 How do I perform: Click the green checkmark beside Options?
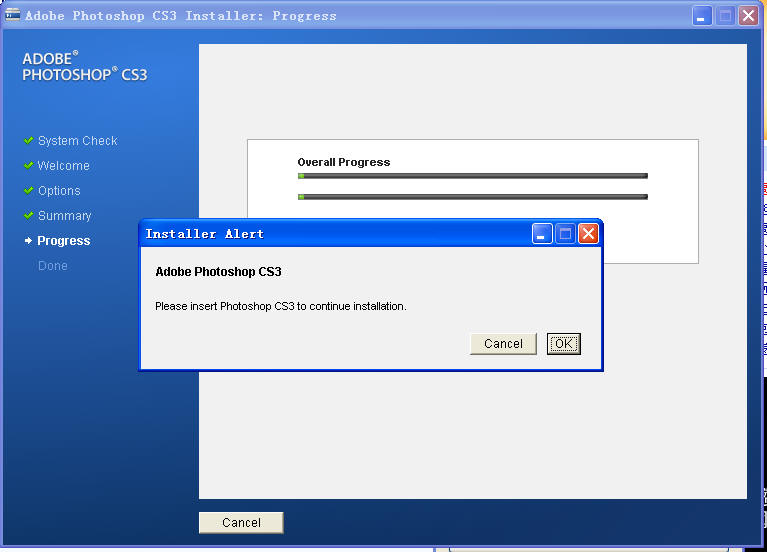coord(28,190)
